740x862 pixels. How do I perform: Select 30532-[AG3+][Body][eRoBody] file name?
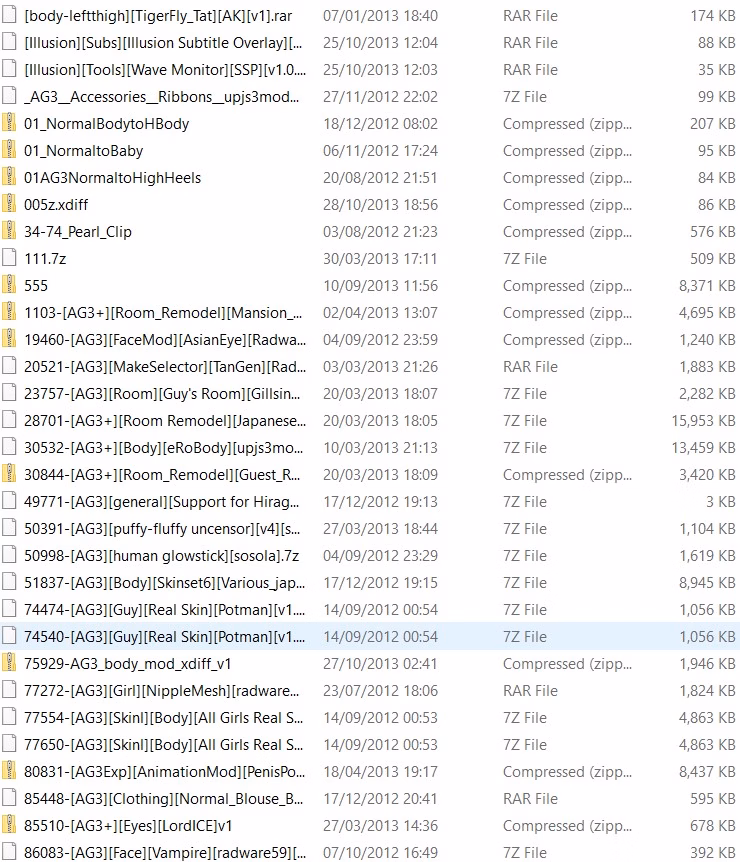(x=163, y=447)
